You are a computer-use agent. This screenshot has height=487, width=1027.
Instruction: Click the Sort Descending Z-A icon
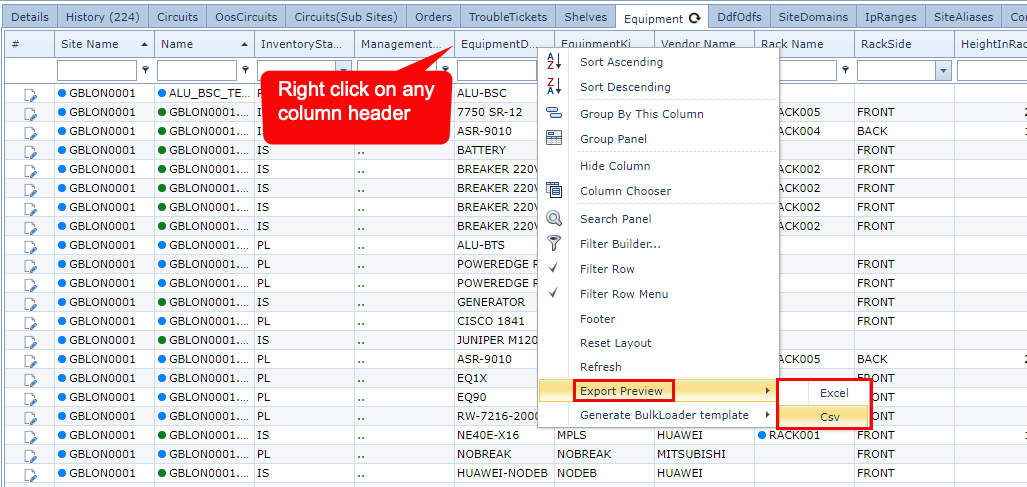click(554, 87)
